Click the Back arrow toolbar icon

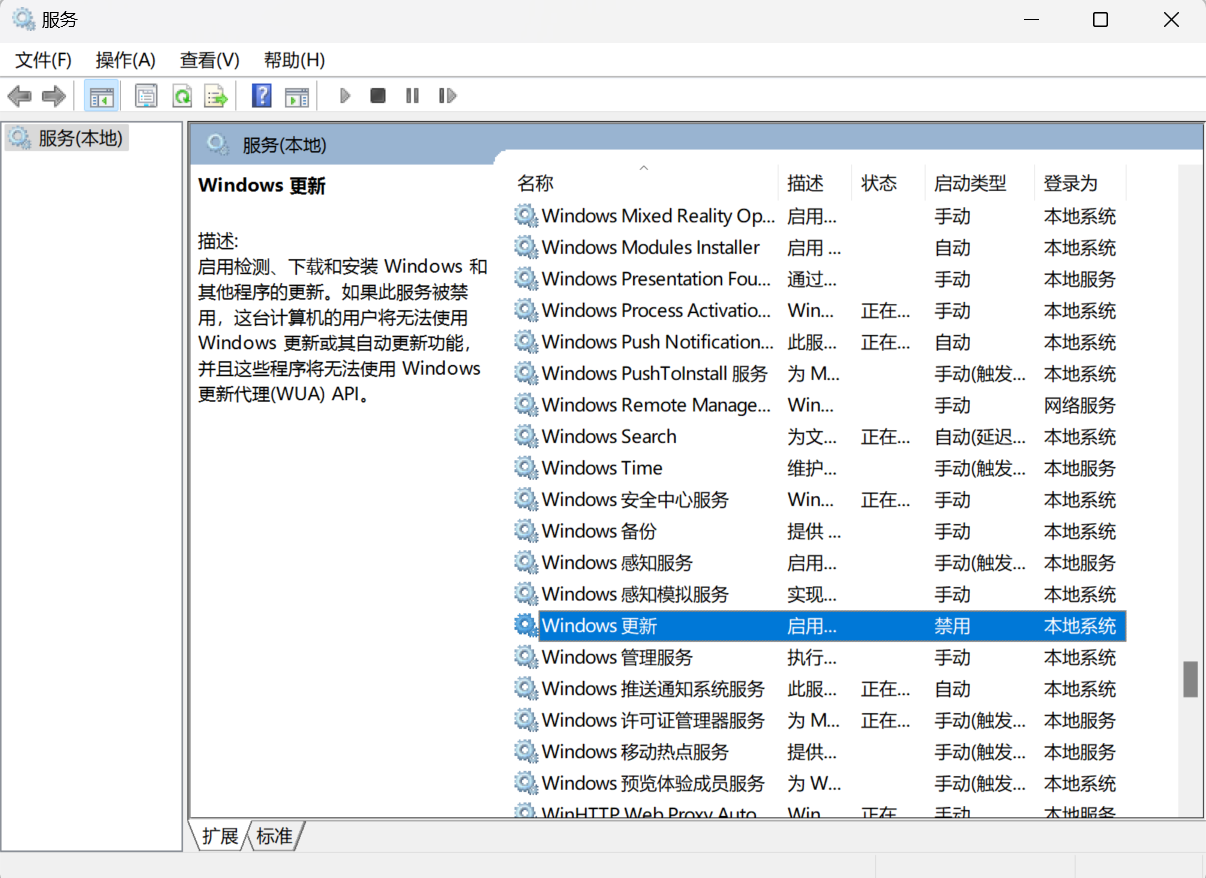[x=19, y=96]
